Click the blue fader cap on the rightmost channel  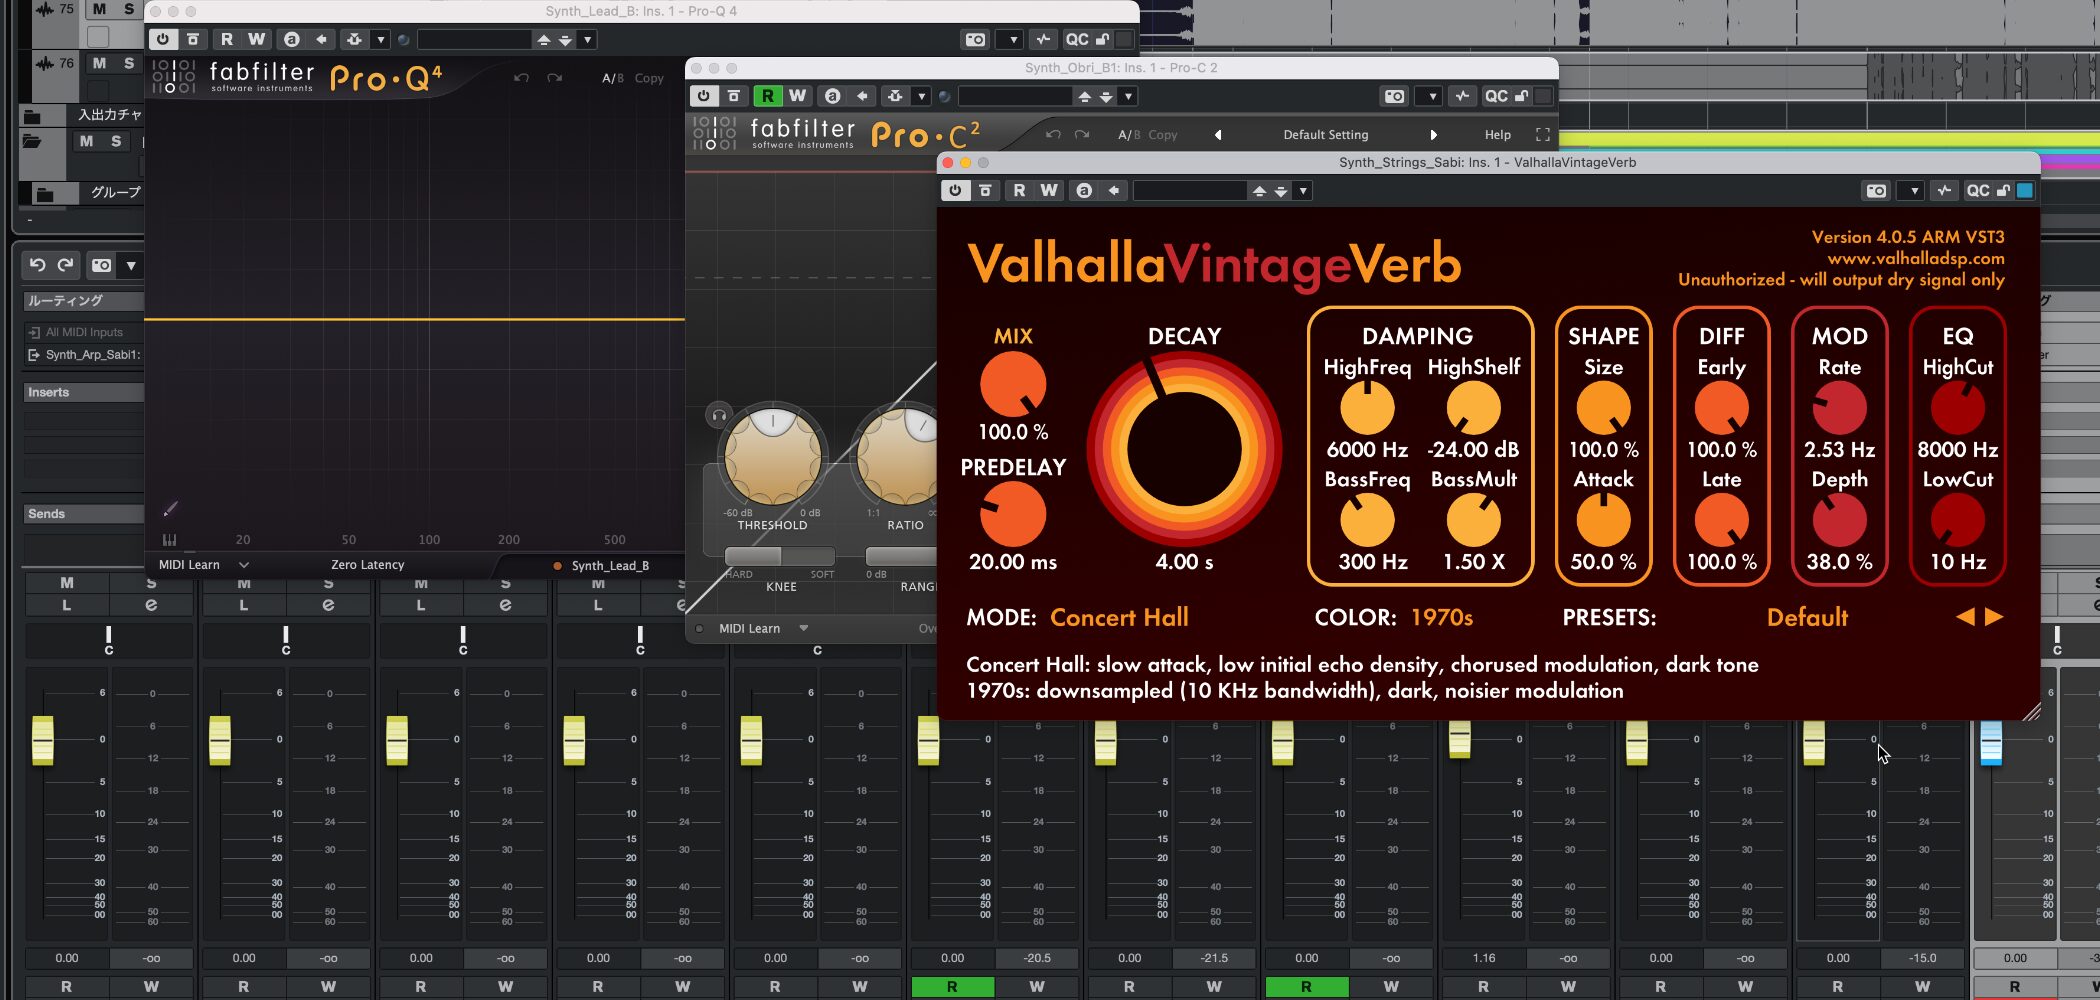pyautogui.click(x=1991, y=744)
